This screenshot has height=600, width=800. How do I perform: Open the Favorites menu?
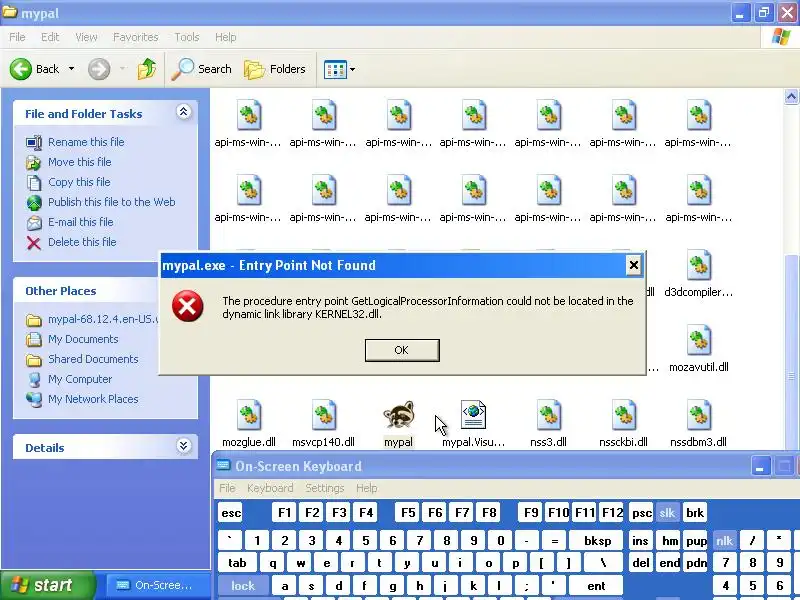(136, 37)
